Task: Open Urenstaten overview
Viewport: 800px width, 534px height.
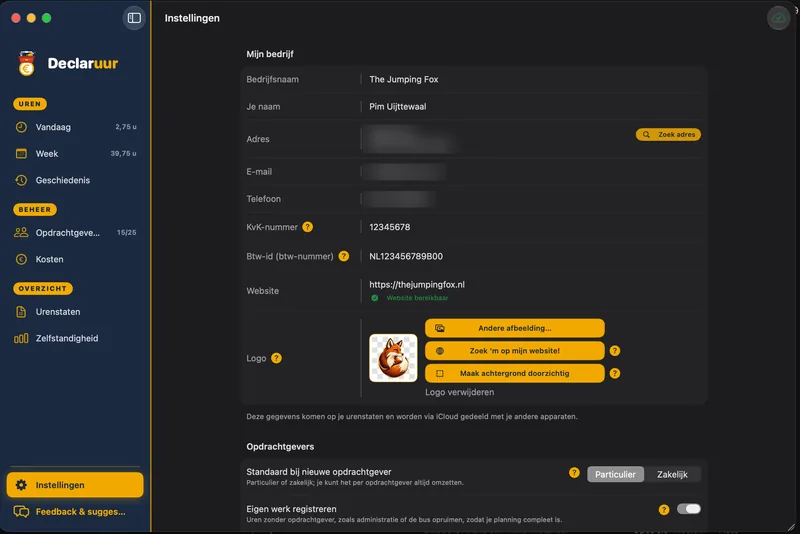Action: 75,312
